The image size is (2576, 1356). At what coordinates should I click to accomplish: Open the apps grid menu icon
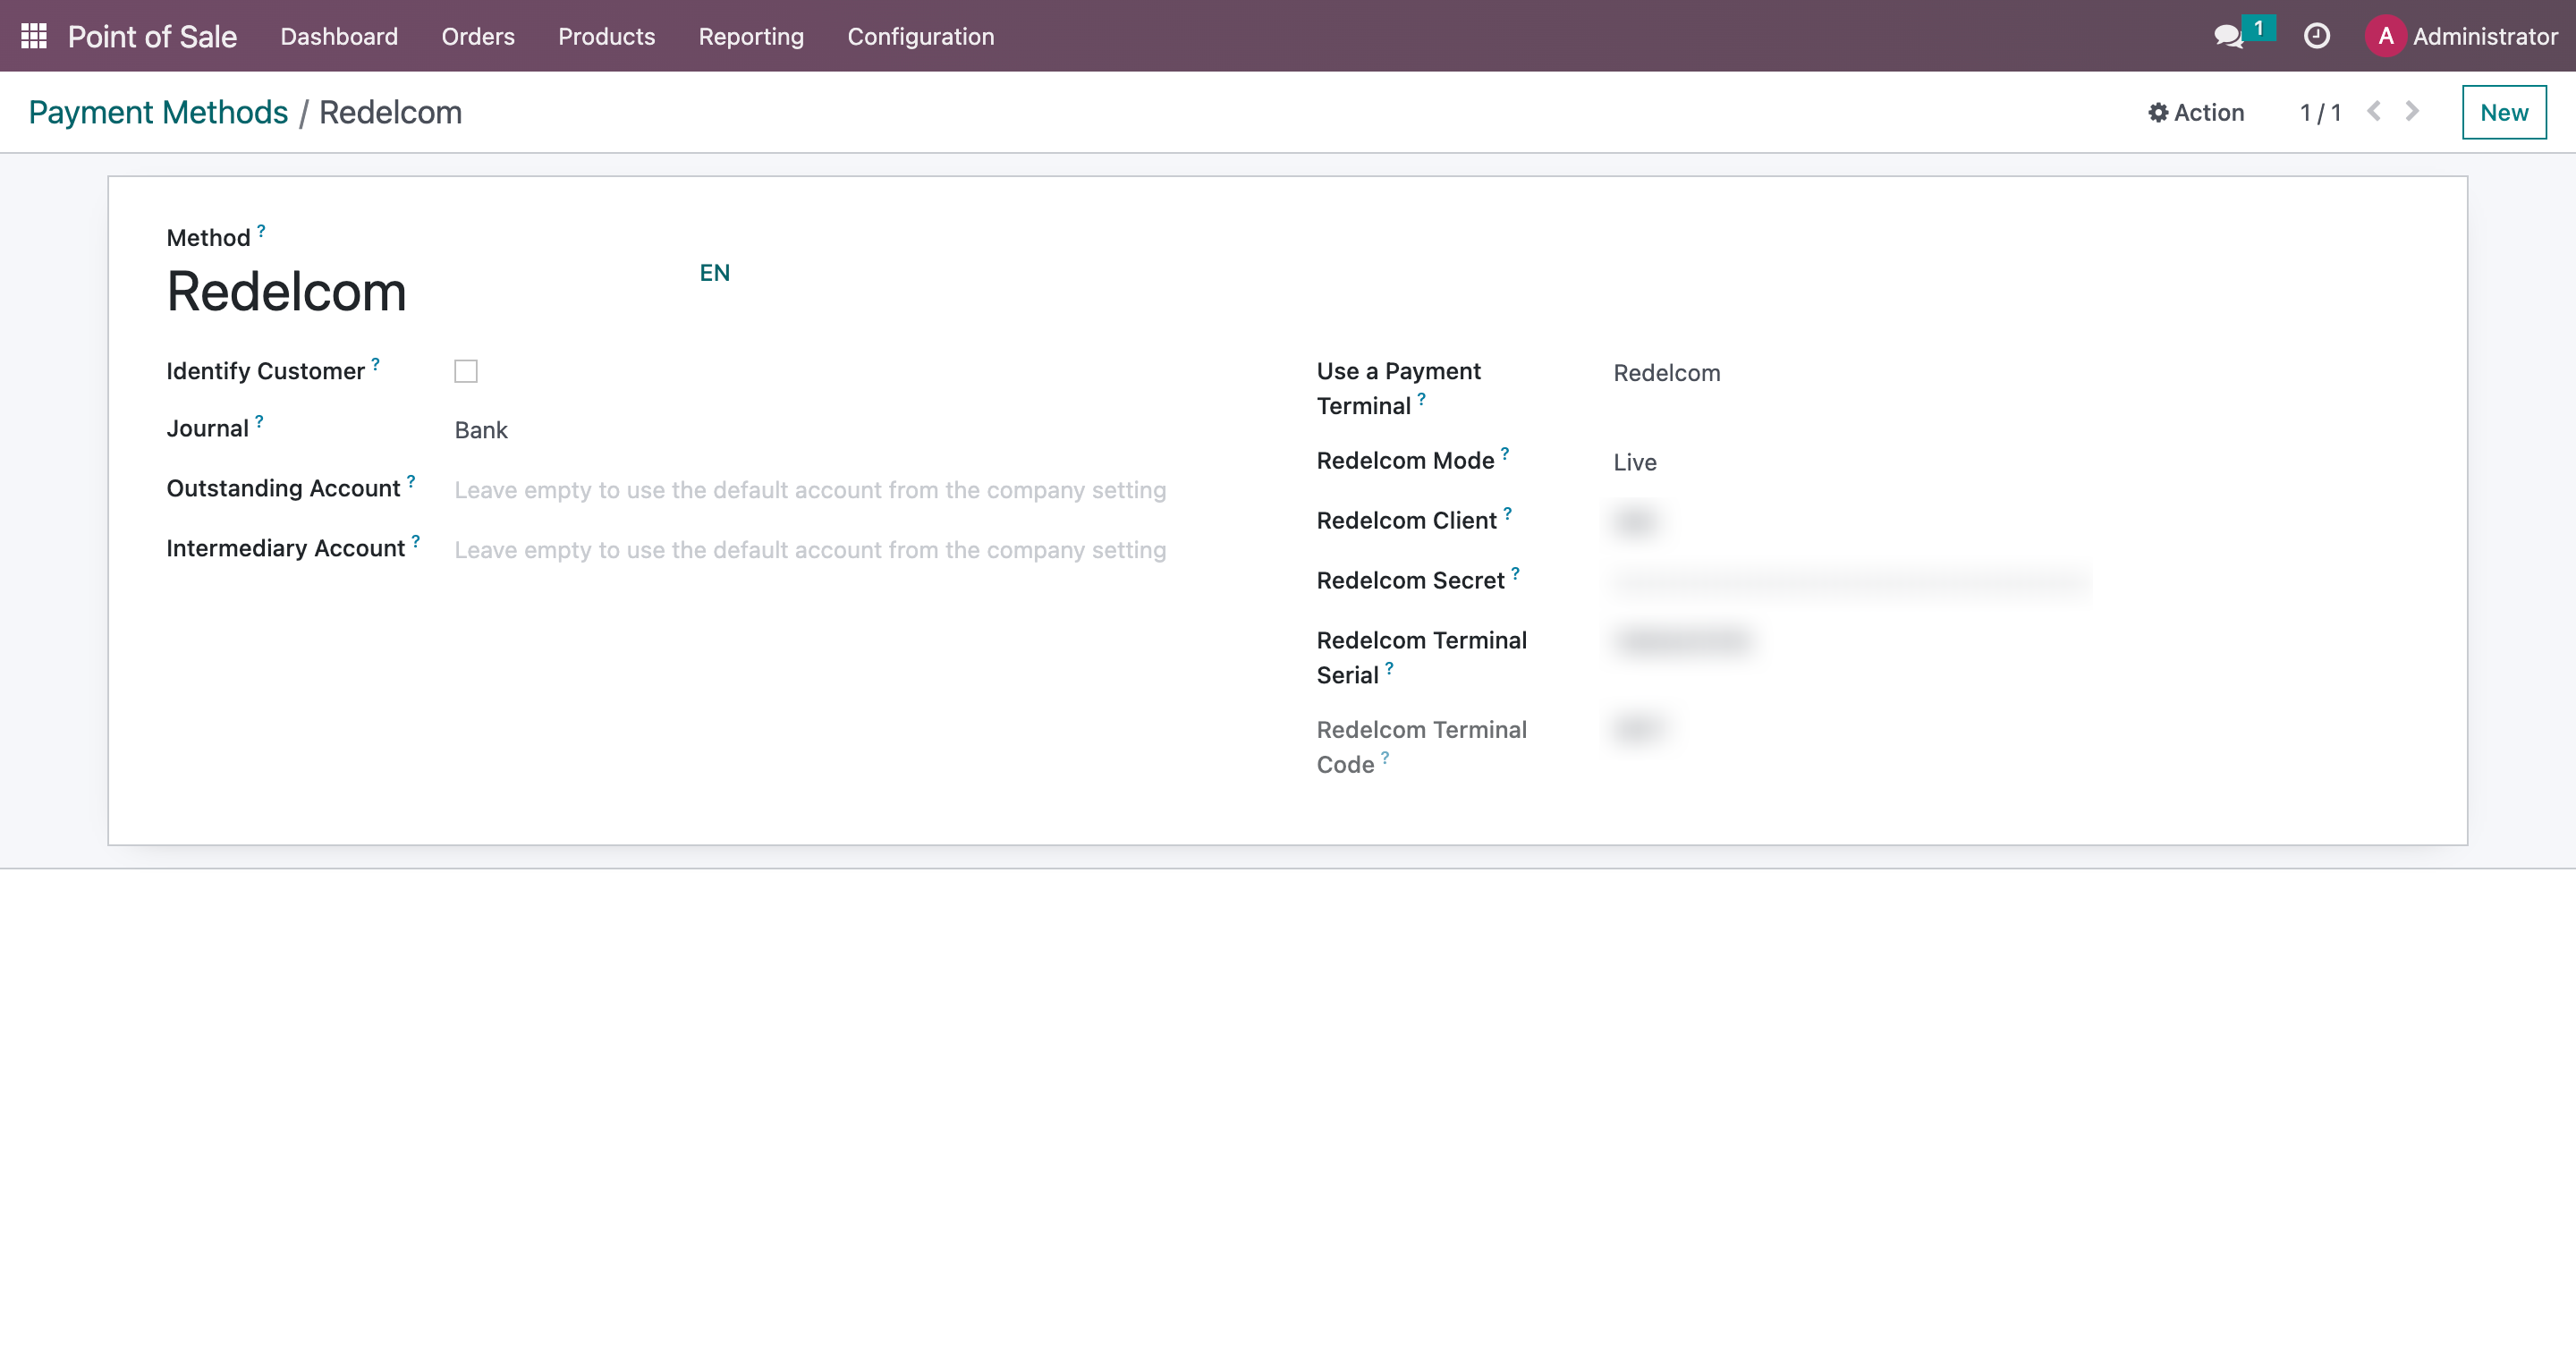coord(34,36)
